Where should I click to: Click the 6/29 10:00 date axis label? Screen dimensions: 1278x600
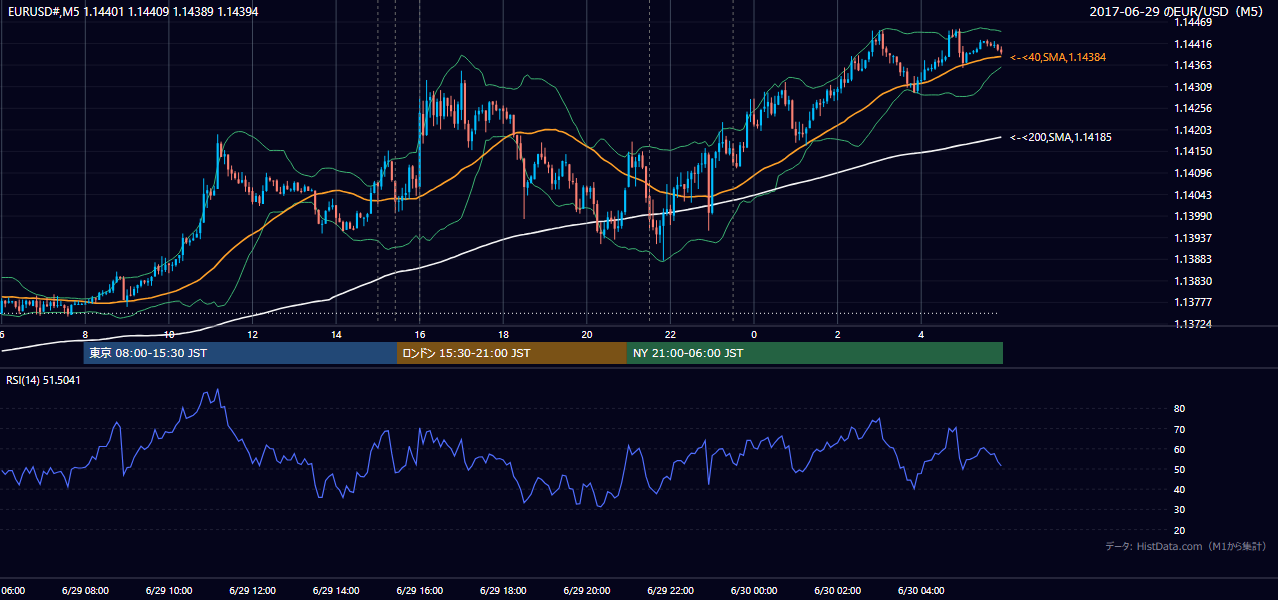tap(168, 591)
